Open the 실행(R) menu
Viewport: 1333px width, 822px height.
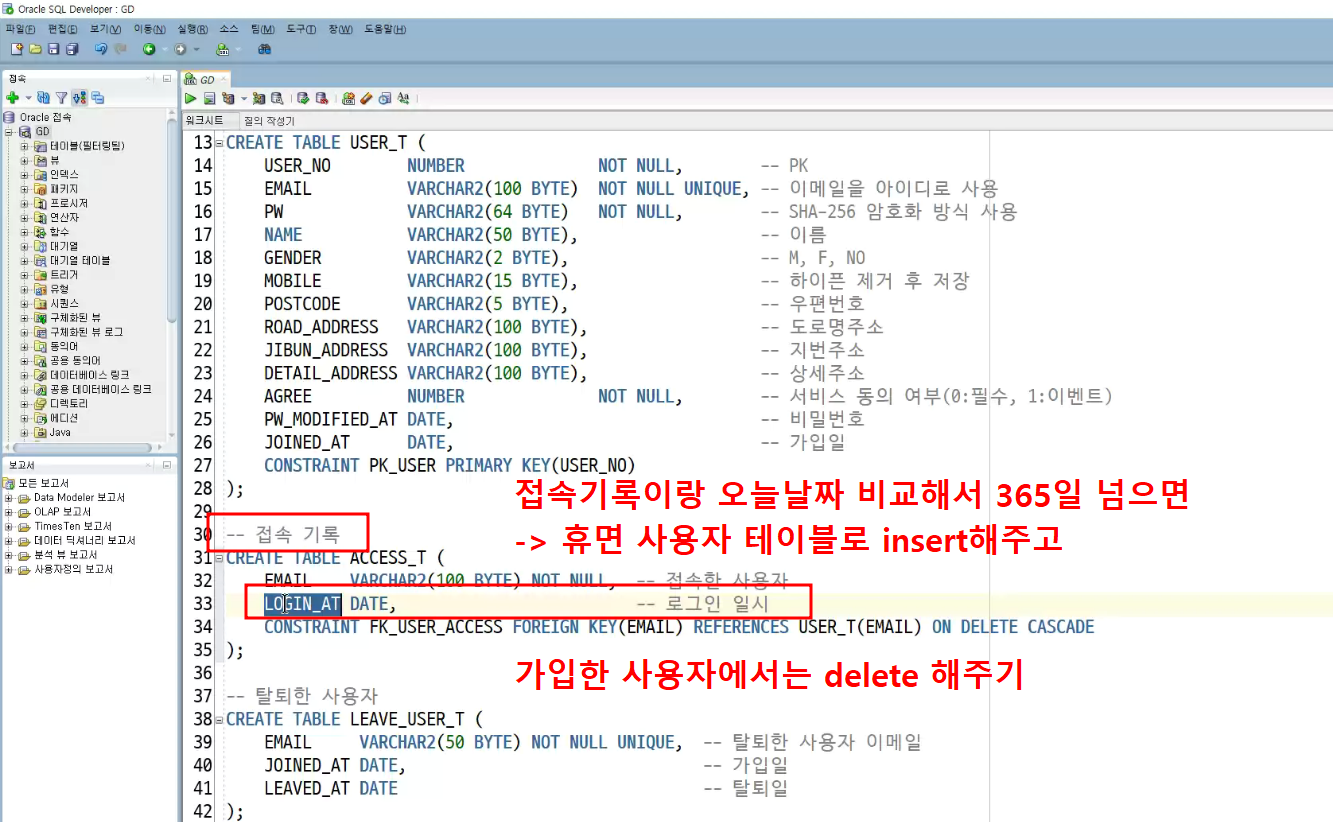tap(192, 29)
